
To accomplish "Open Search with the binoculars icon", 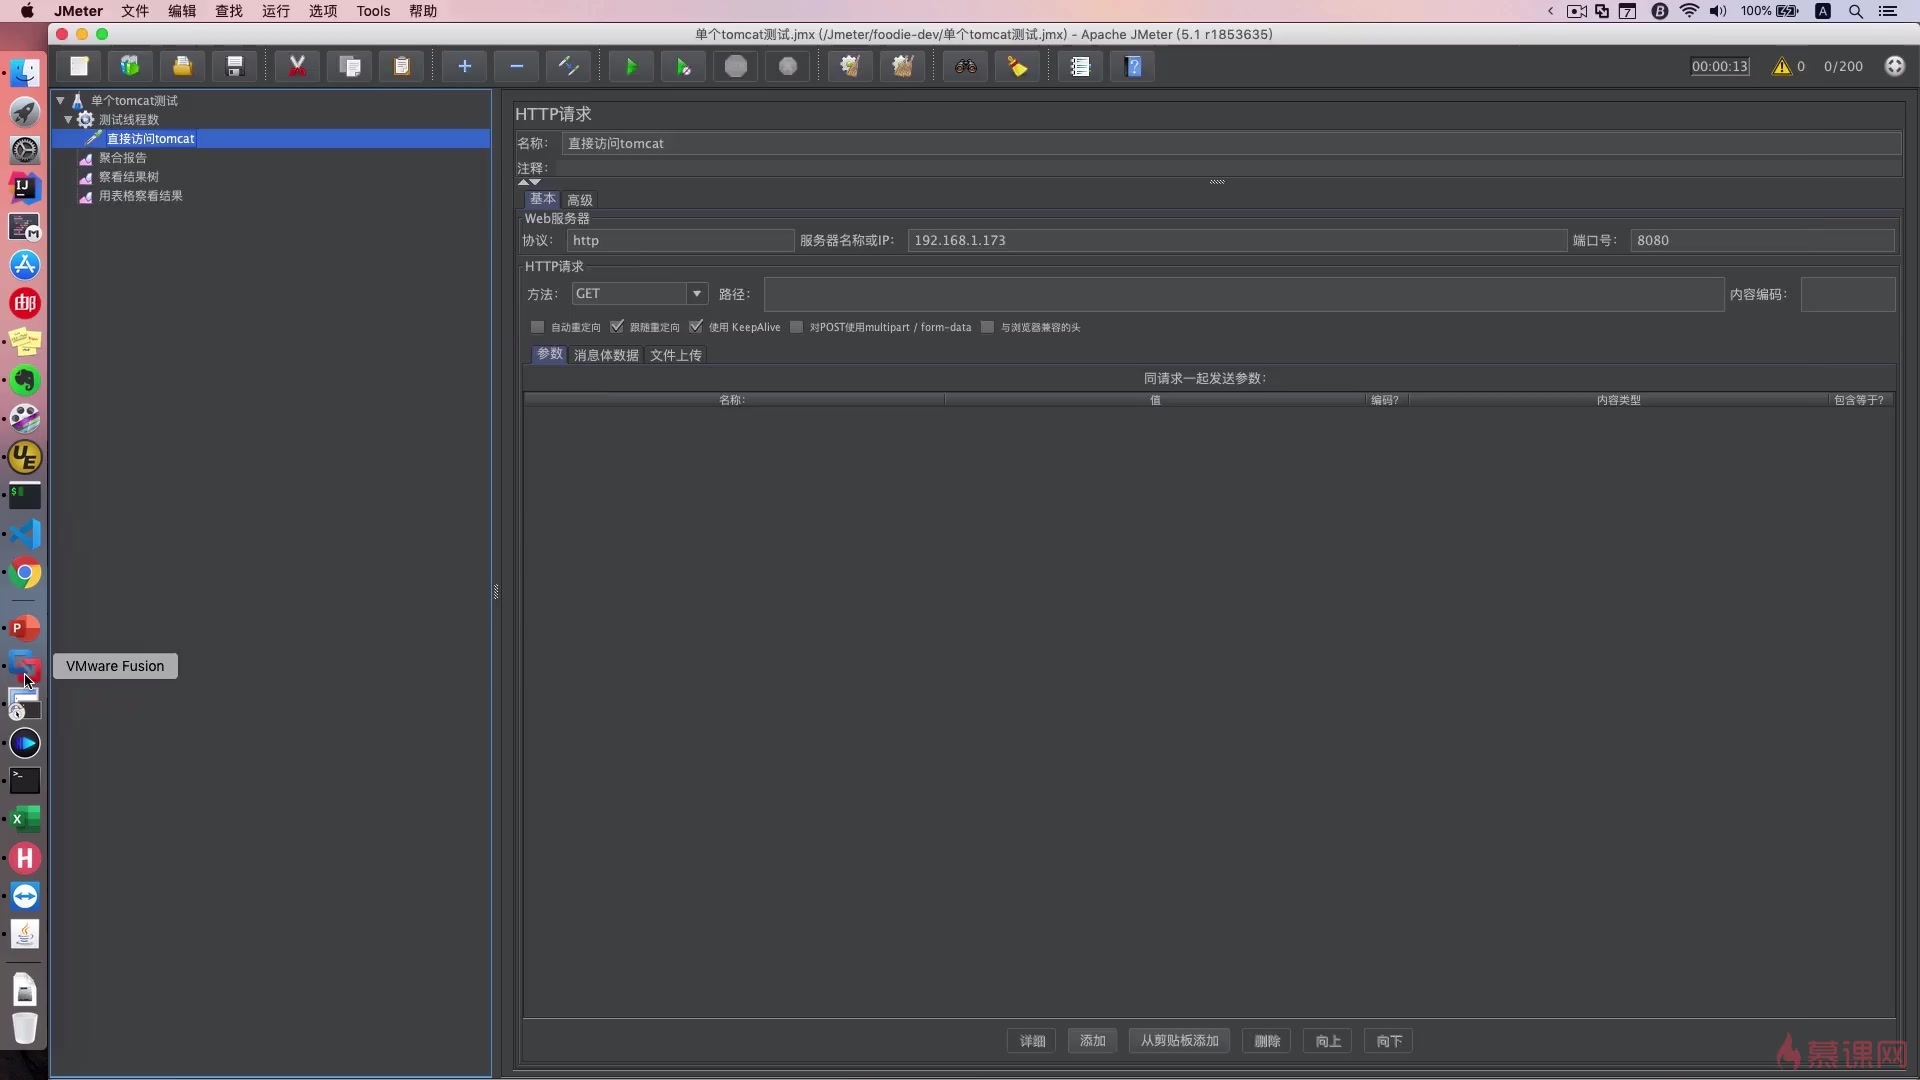I will pos(965,66).
